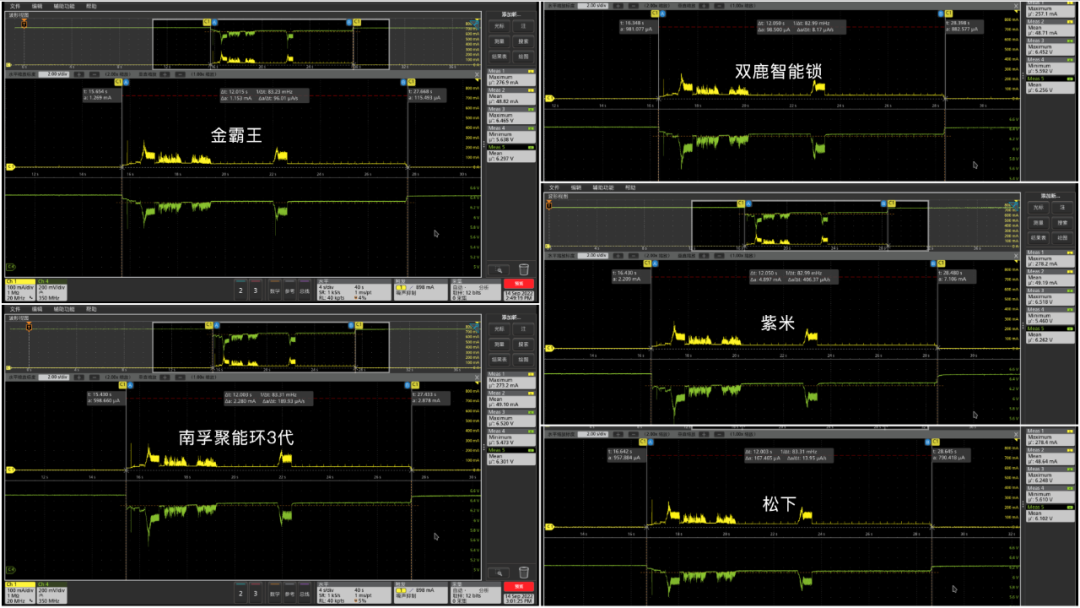The image size is (1080, 608).
Task: Open Meas 2 Mean badge in 金霸王 window
Action: 511,96
